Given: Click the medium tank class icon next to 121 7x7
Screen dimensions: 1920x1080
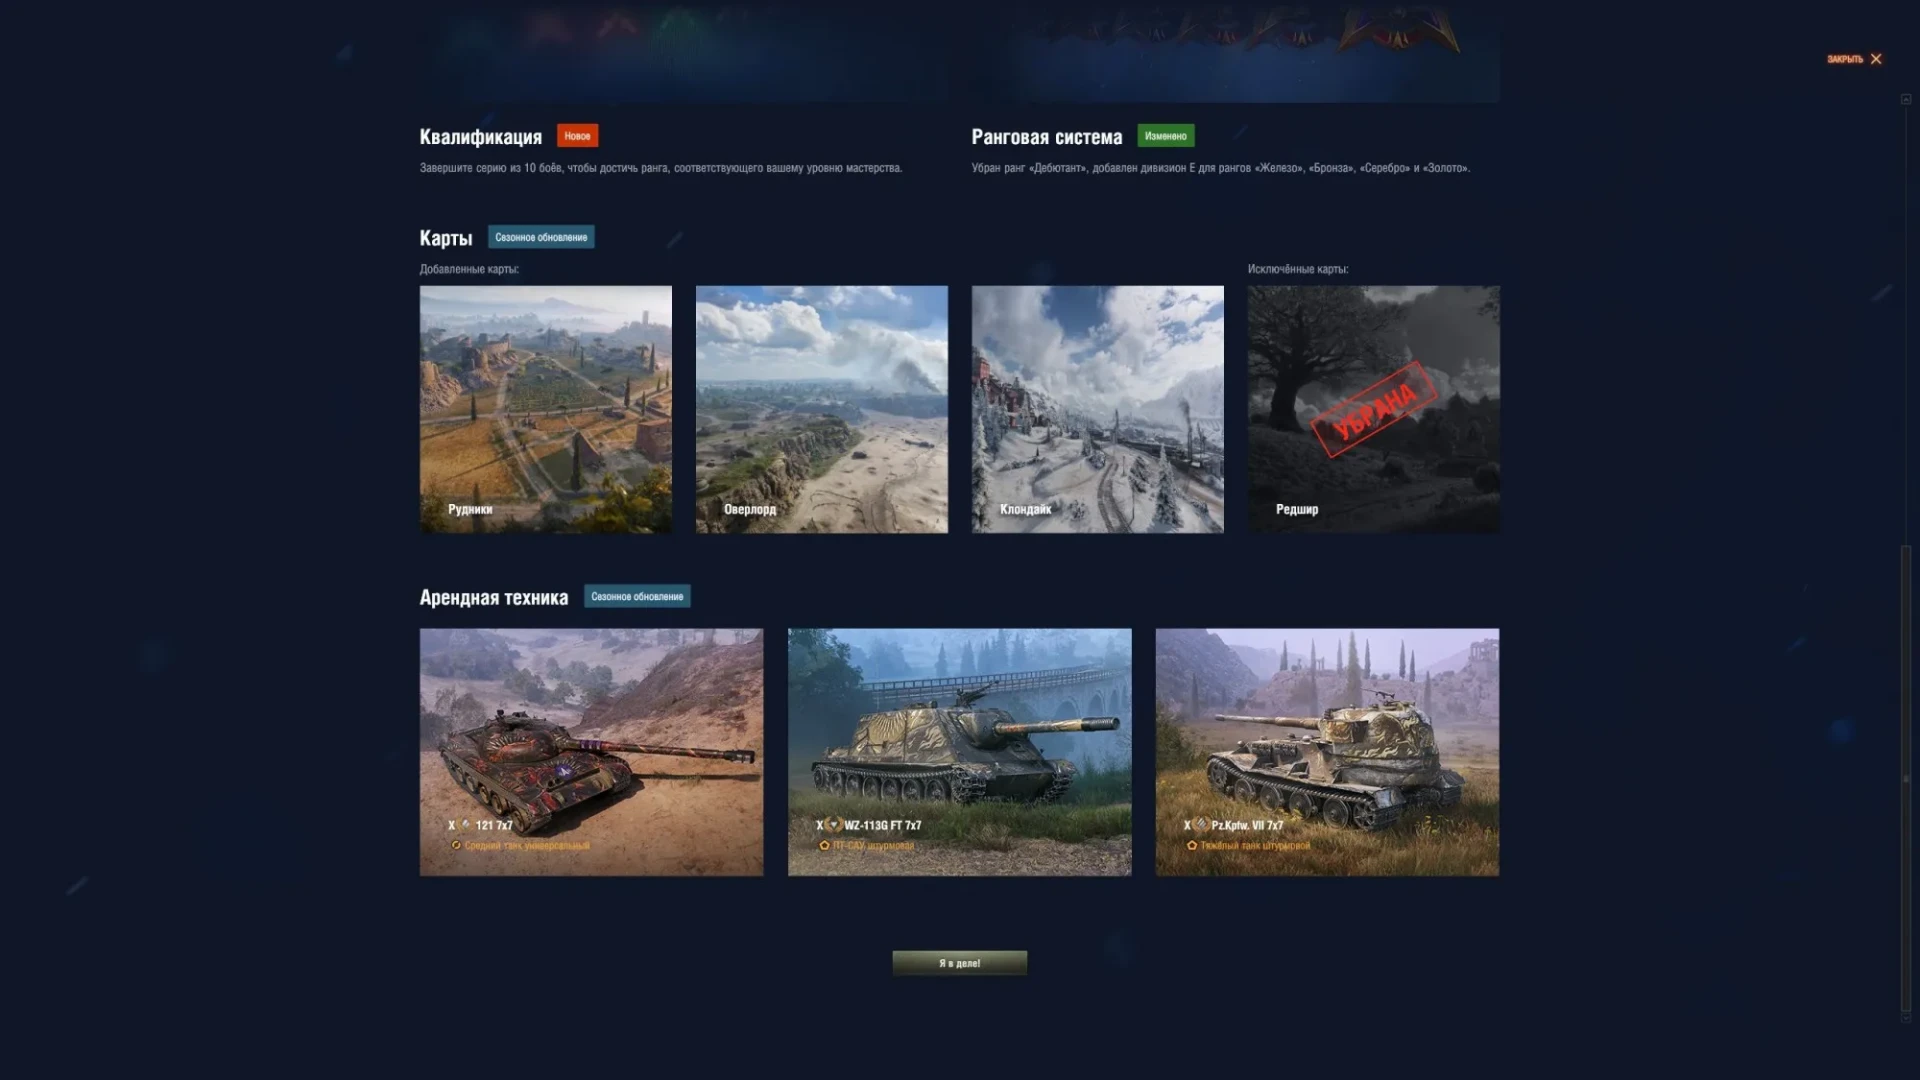Looking at the screenshot, I should 466,825.
